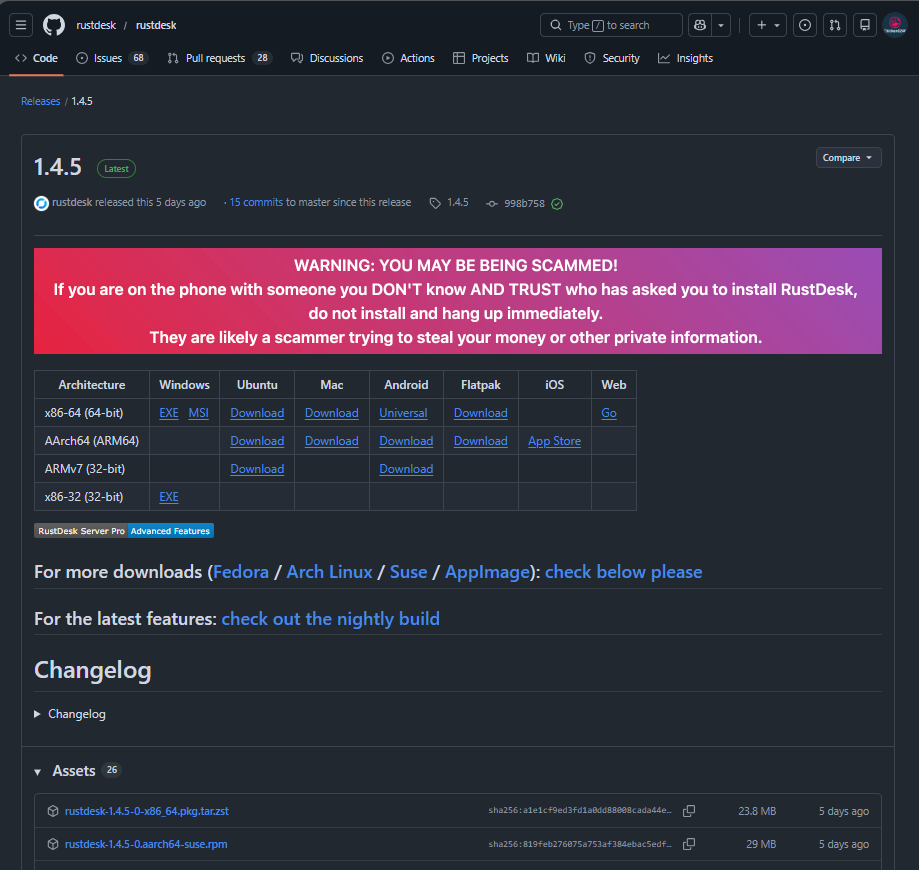Screen dimensions: 919x870
Task: Click package icon beside aarch64-suse.rpm asset
Action: (53, 844)
